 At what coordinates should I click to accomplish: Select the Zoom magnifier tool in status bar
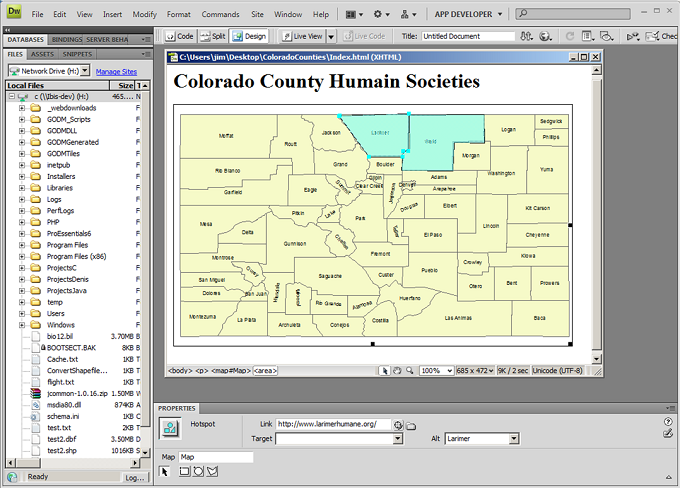point(409,371)
